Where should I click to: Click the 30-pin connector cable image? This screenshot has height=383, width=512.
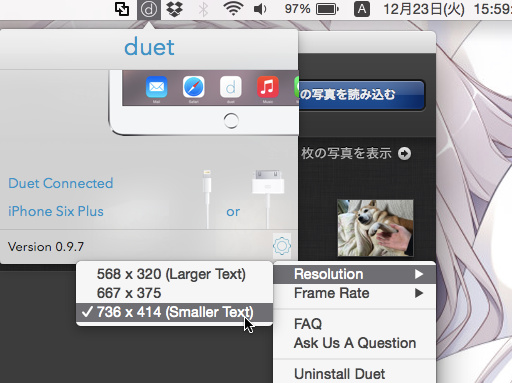(x=268, y=199)
